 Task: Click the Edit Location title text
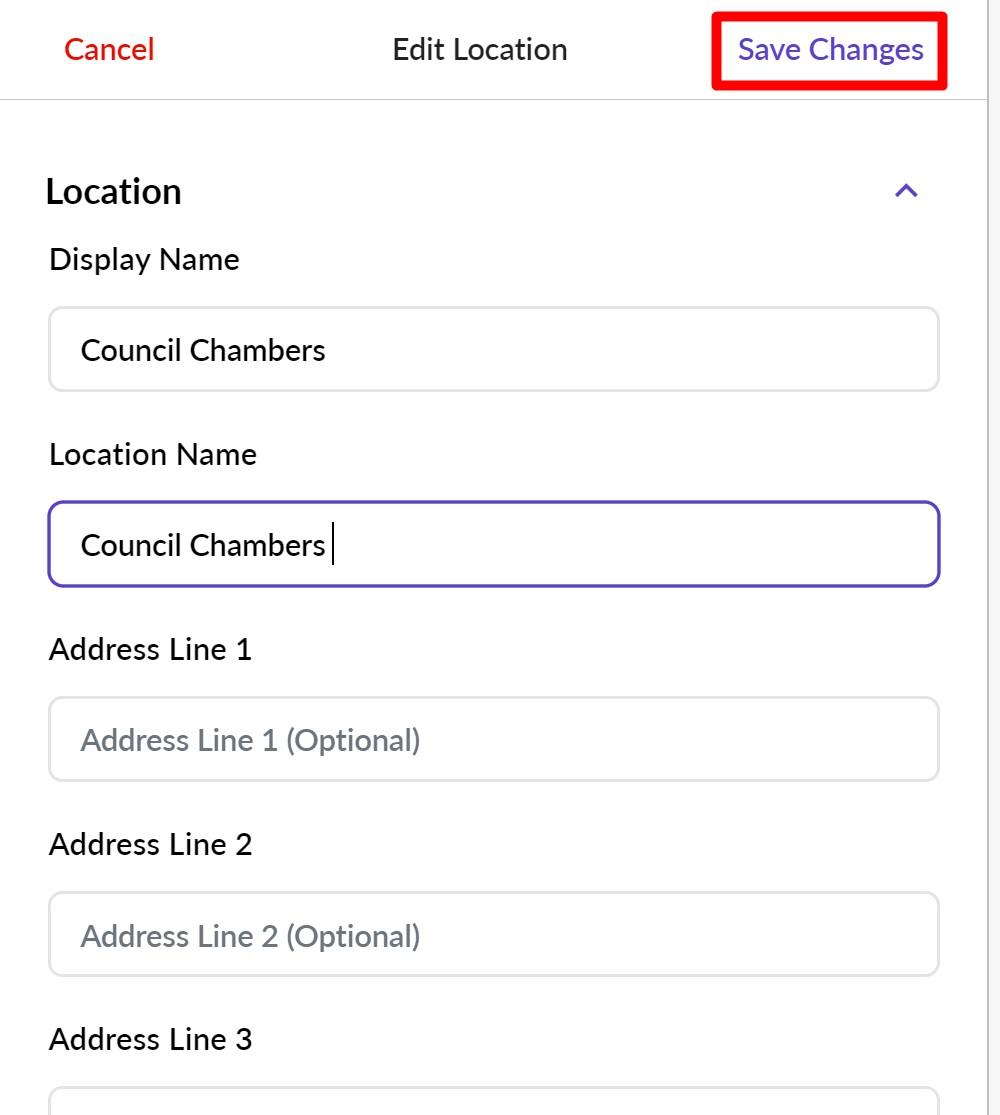(x=480, y=50)
